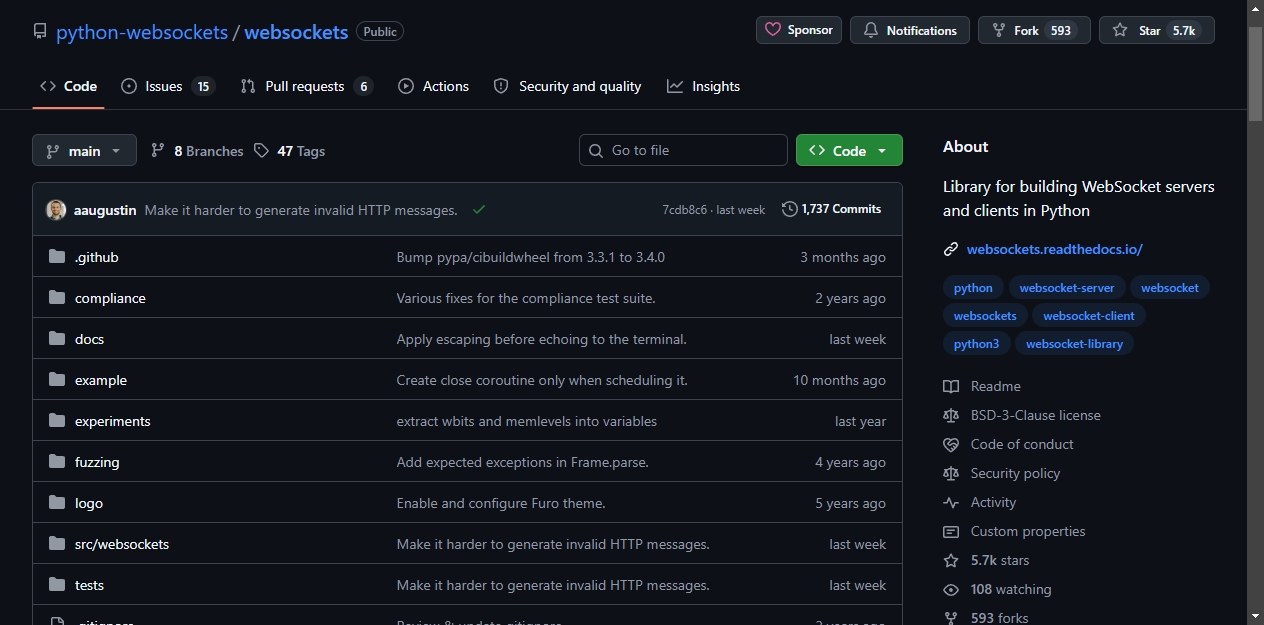Open commit hash 7cdb8c6
Image resolution: width=1264 pixels, height=625 pixels.
point(684,210)
